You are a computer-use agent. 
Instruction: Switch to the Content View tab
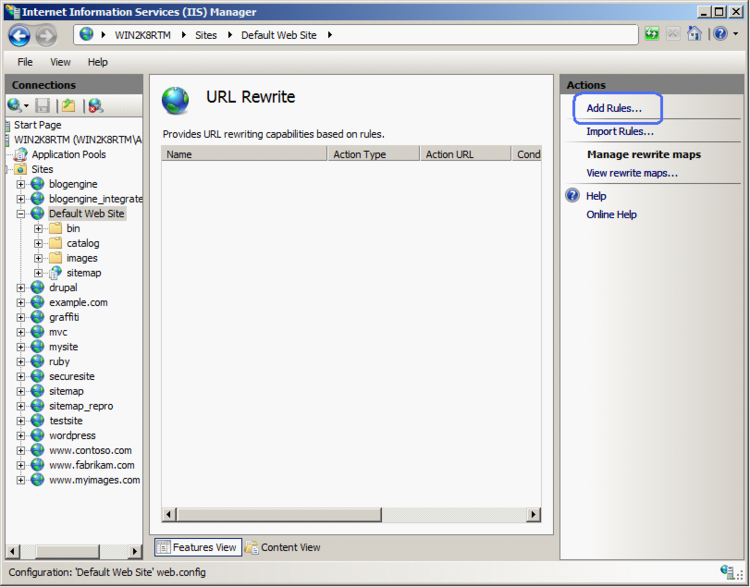pos(284,547)
